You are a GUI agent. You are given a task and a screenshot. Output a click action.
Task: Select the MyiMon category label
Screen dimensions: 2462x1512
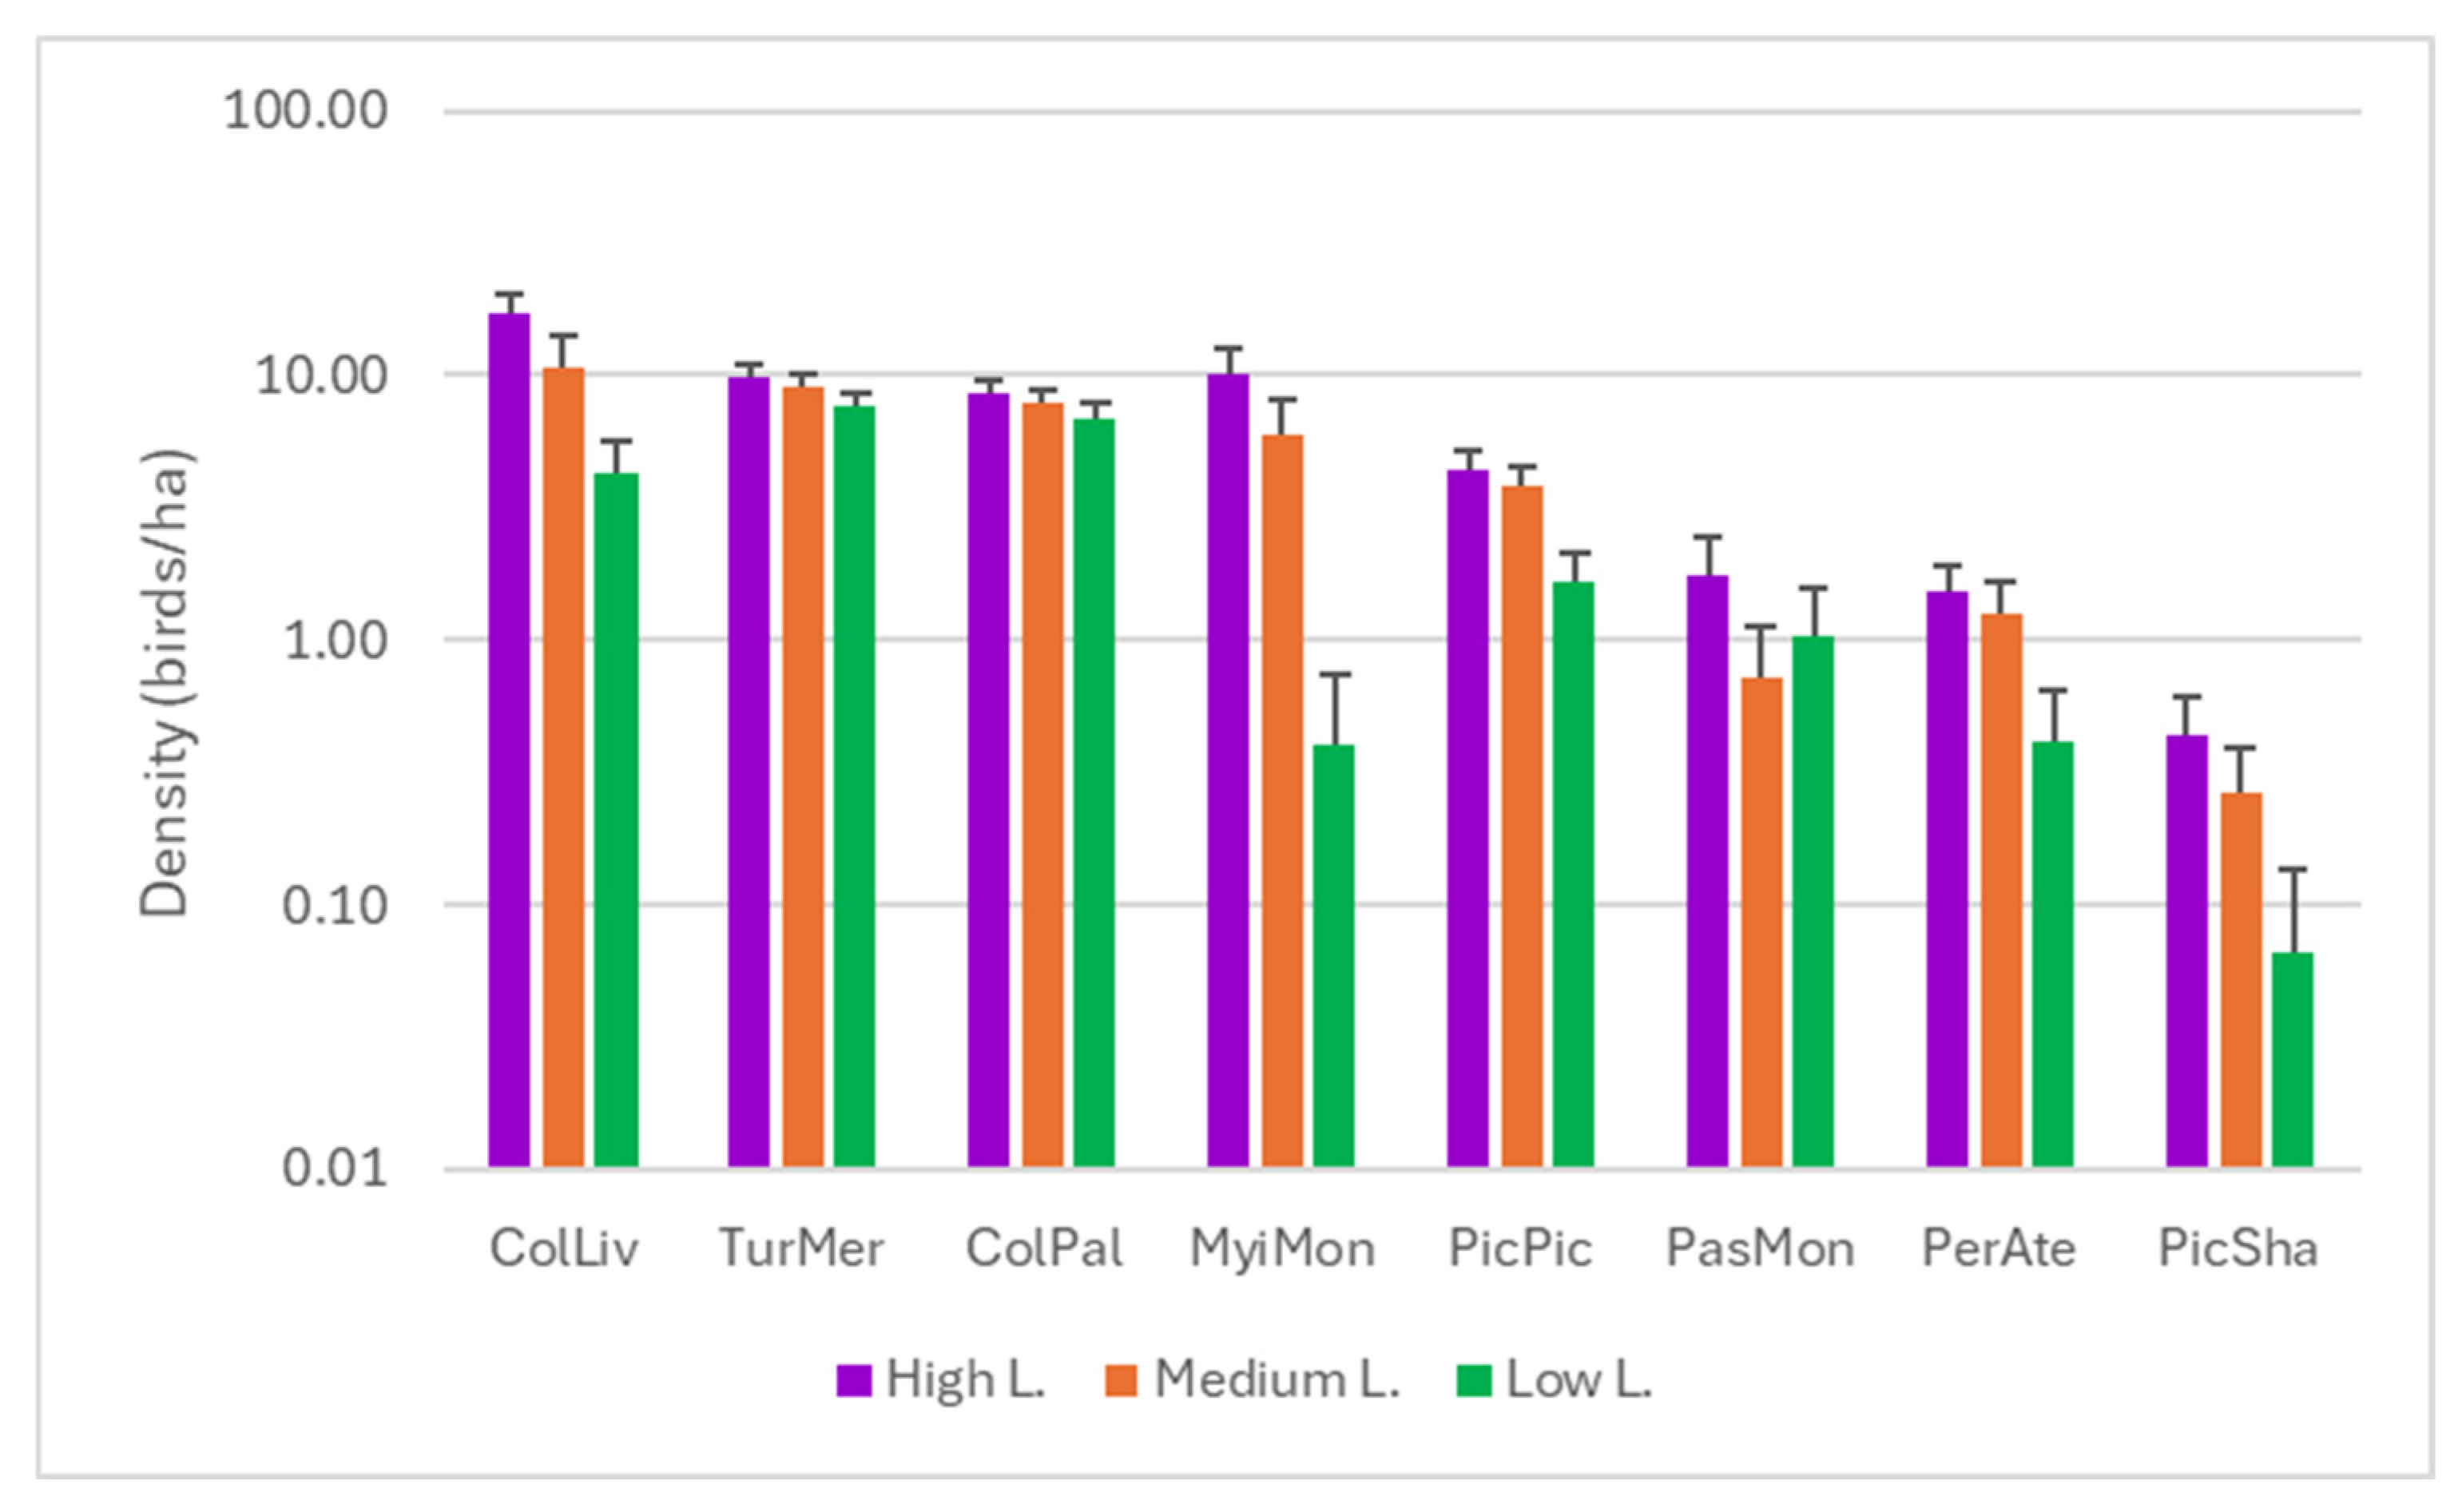(x=1282, y=1249)
